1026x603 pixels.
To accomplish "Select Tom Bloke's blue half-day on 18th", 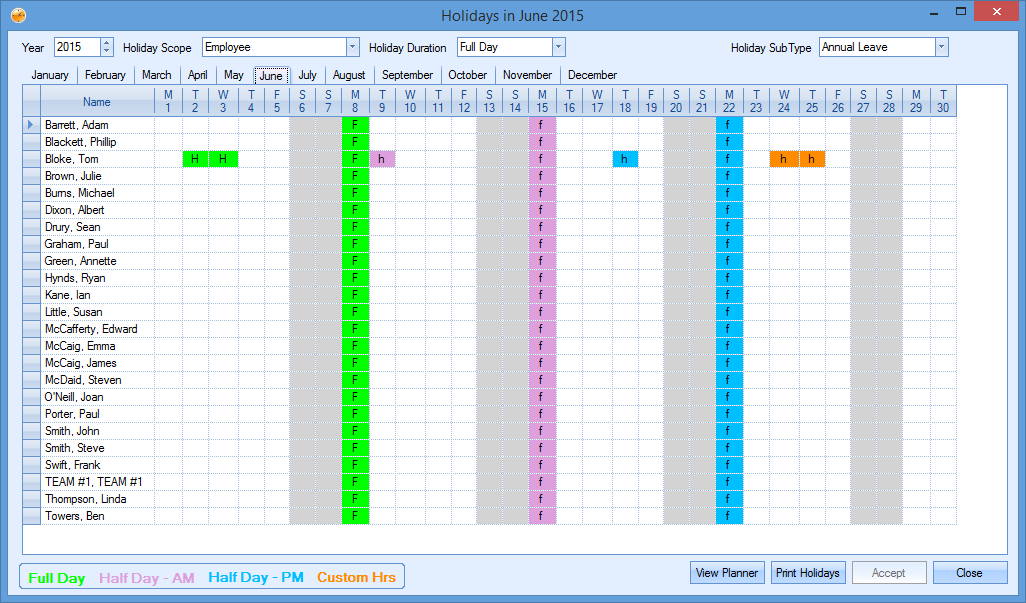I will [624, 159].
